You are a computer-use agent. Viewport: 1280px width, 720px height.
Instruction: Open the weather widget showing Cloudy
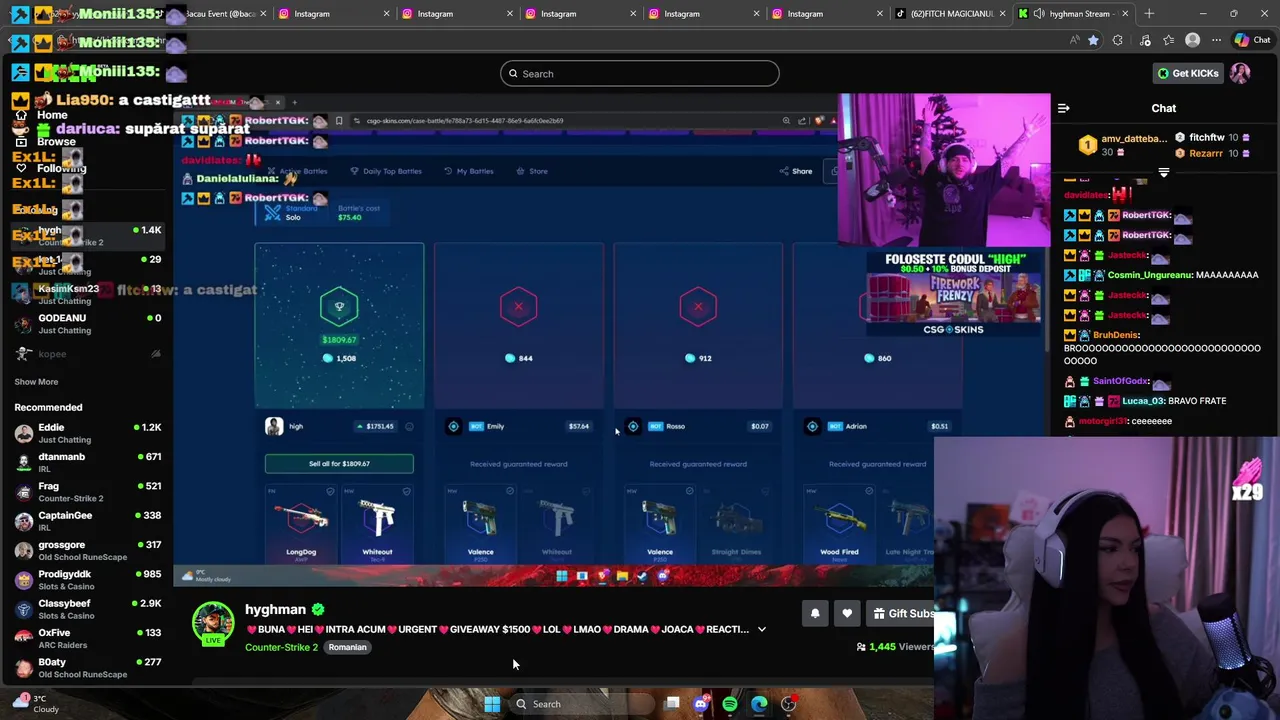[x=36, y=704]
